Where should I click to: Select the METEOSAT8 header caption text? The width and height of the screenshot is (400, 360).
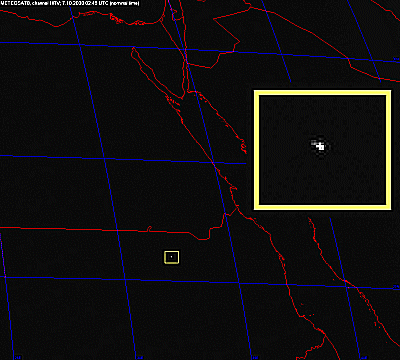coord(70,3)
